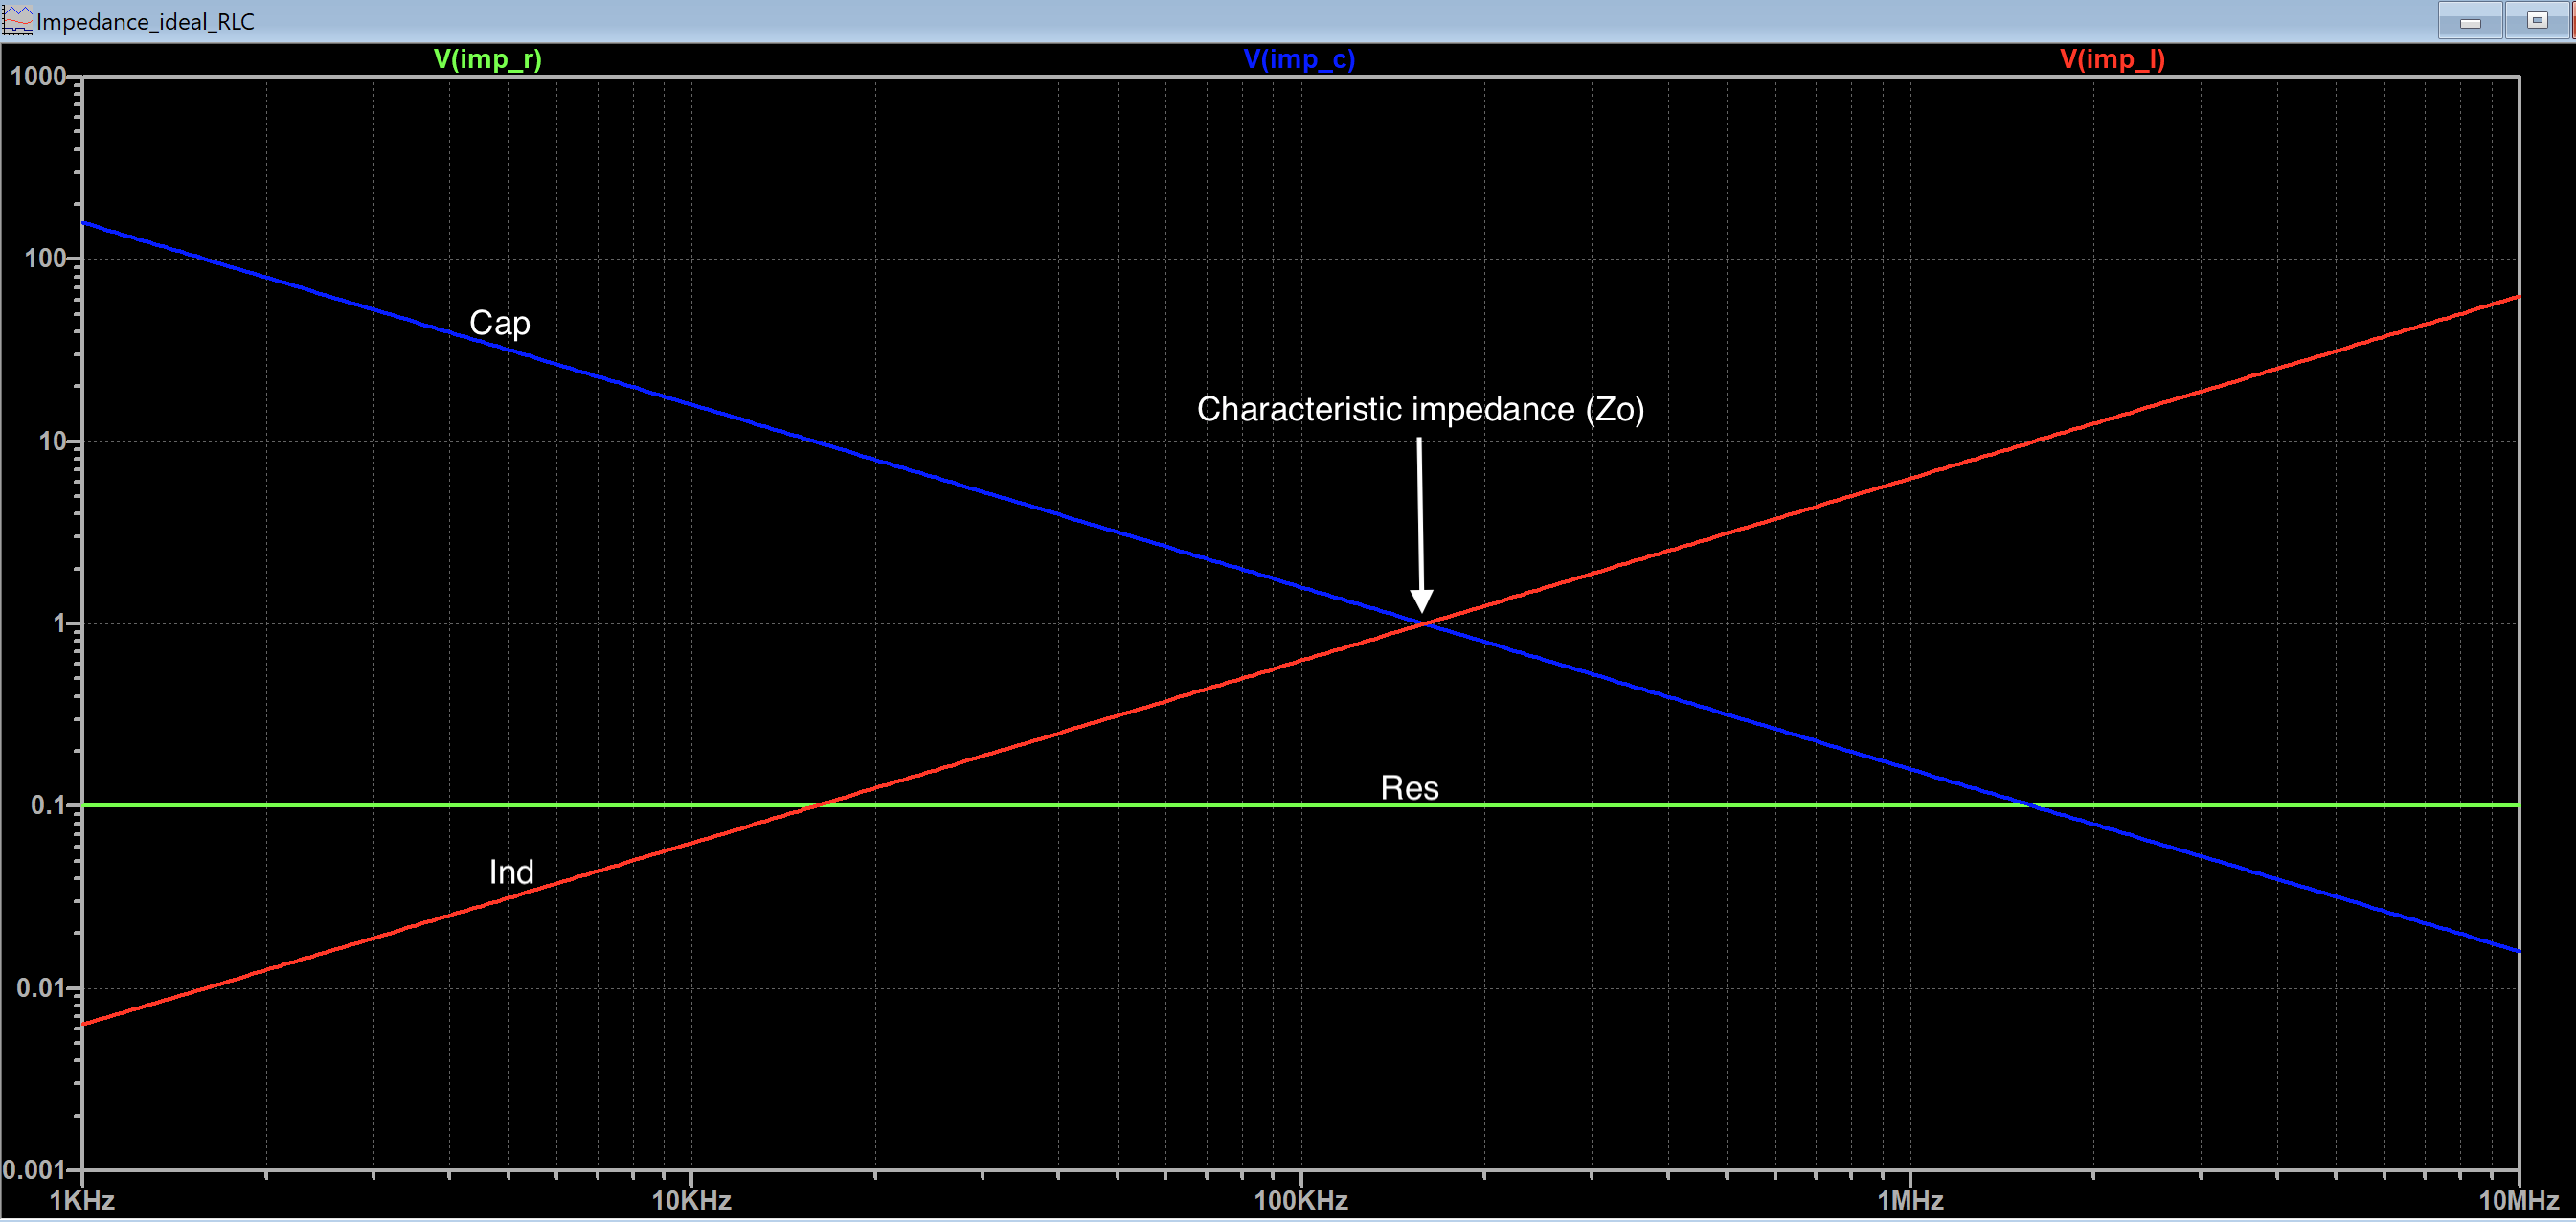
Task: Click the red V(imp_l) trace label
Action: click(2112, 59)
